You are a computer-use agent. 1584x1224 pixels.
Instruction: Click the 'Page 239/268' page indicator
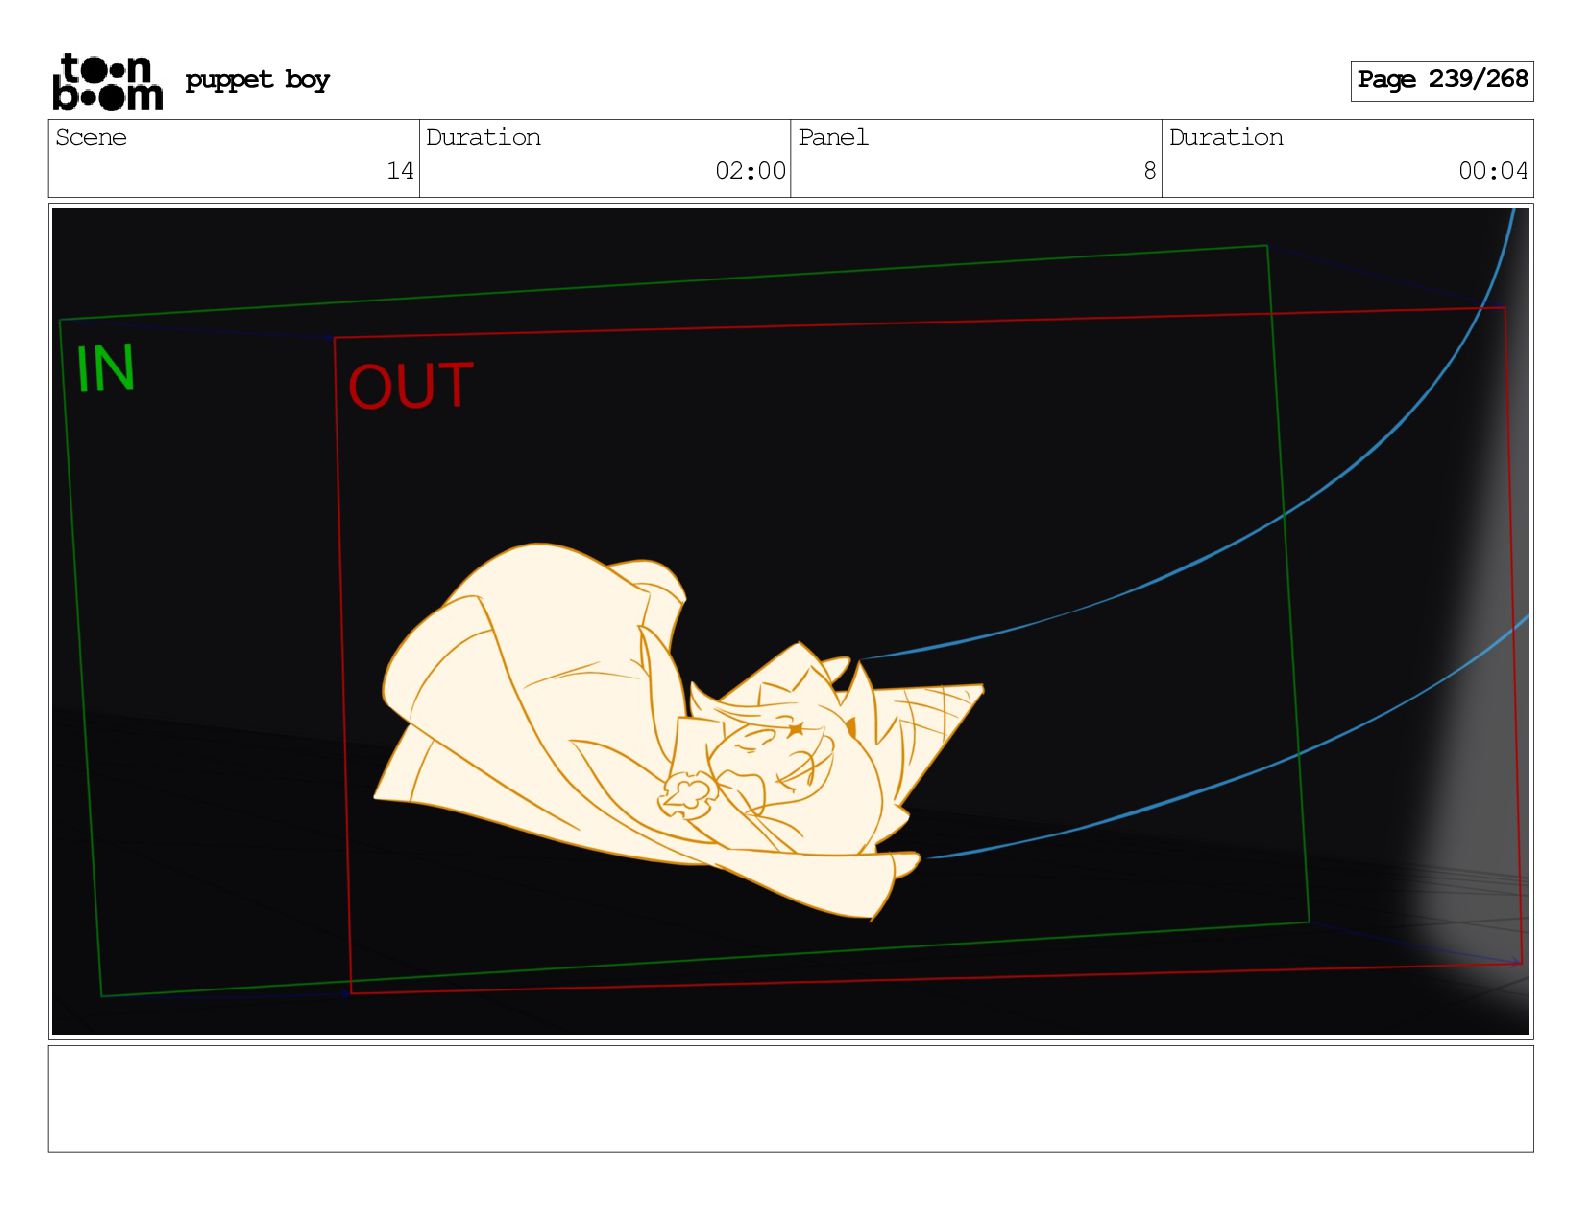(1442, 80)
